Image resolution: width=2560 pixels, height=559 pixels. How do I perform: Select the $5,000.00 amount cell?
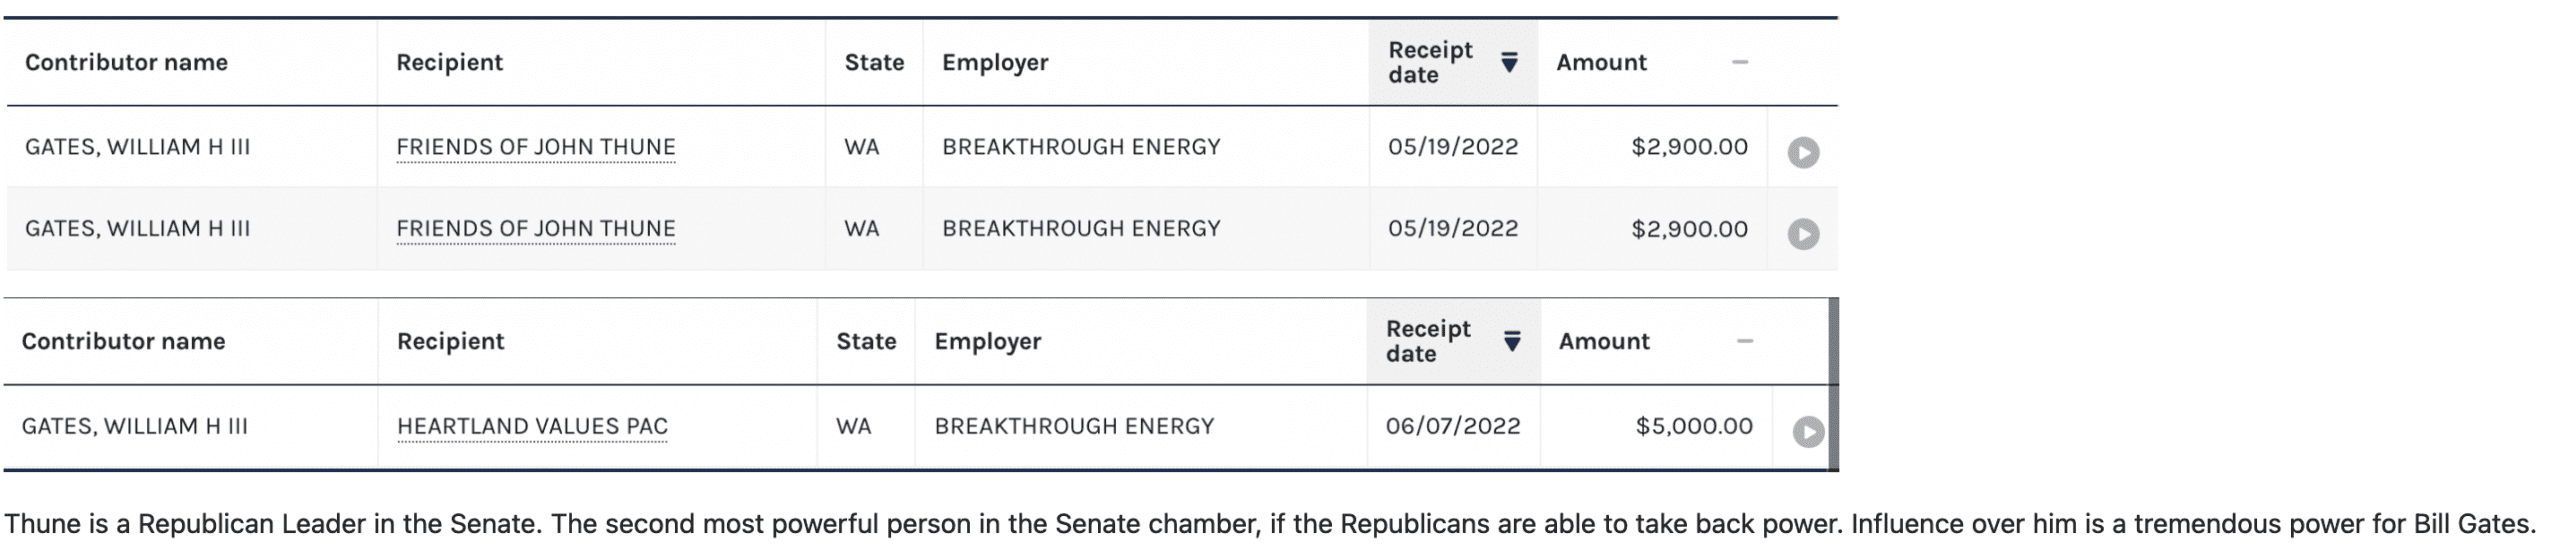(1693, 427)
